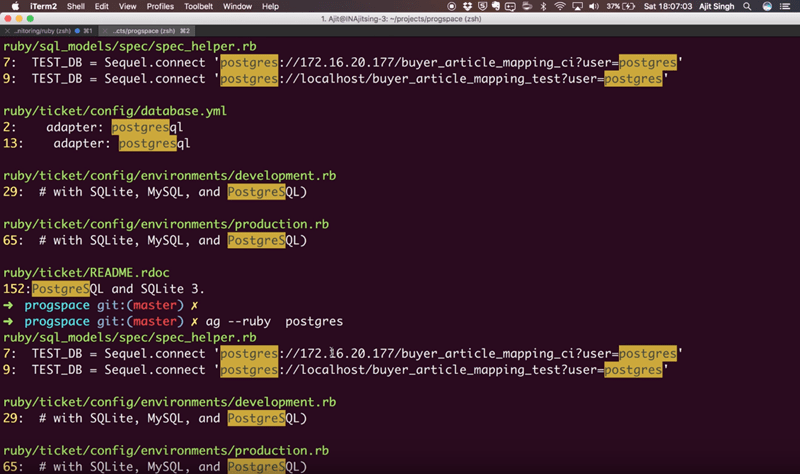800x474 pixels.
Task: Open the AirPlay display menu
Action: tap(578, 6)
